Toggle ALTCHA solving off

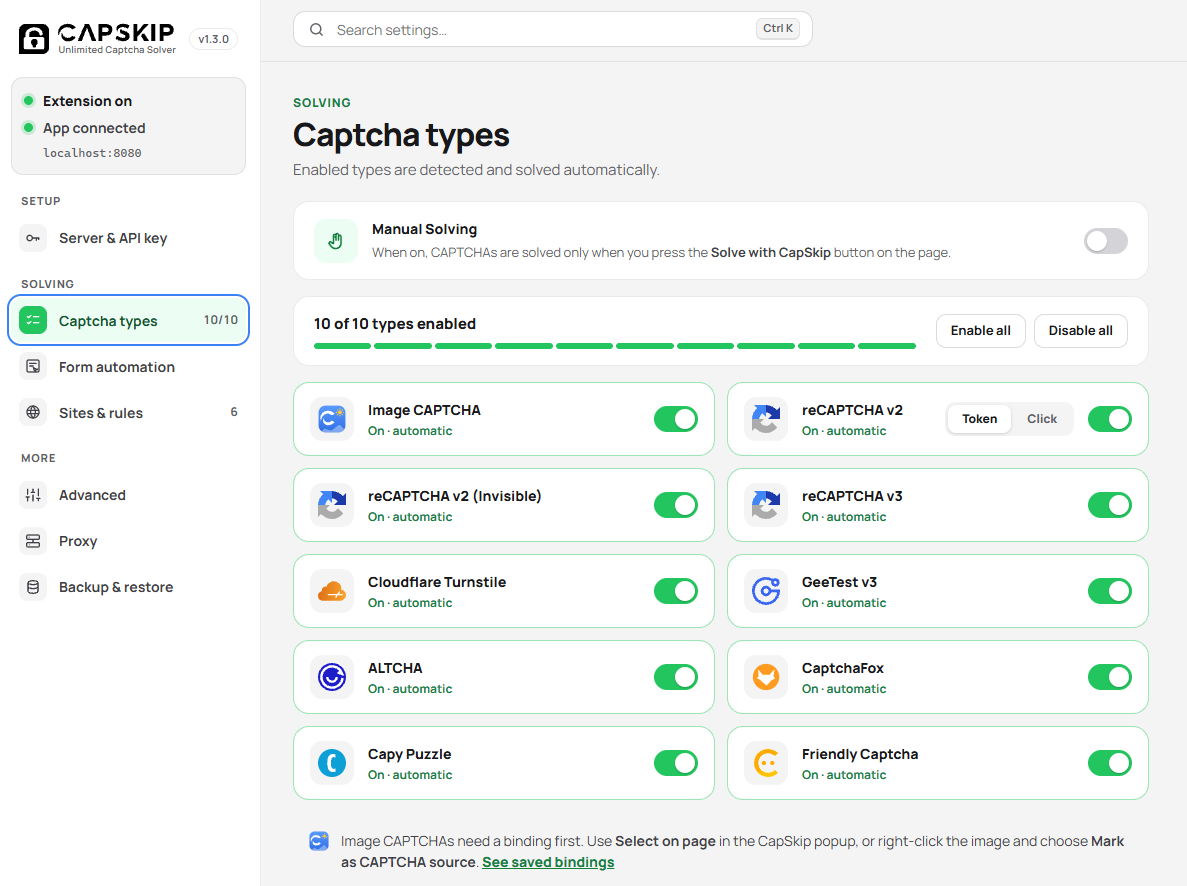[x=676, y=677]
